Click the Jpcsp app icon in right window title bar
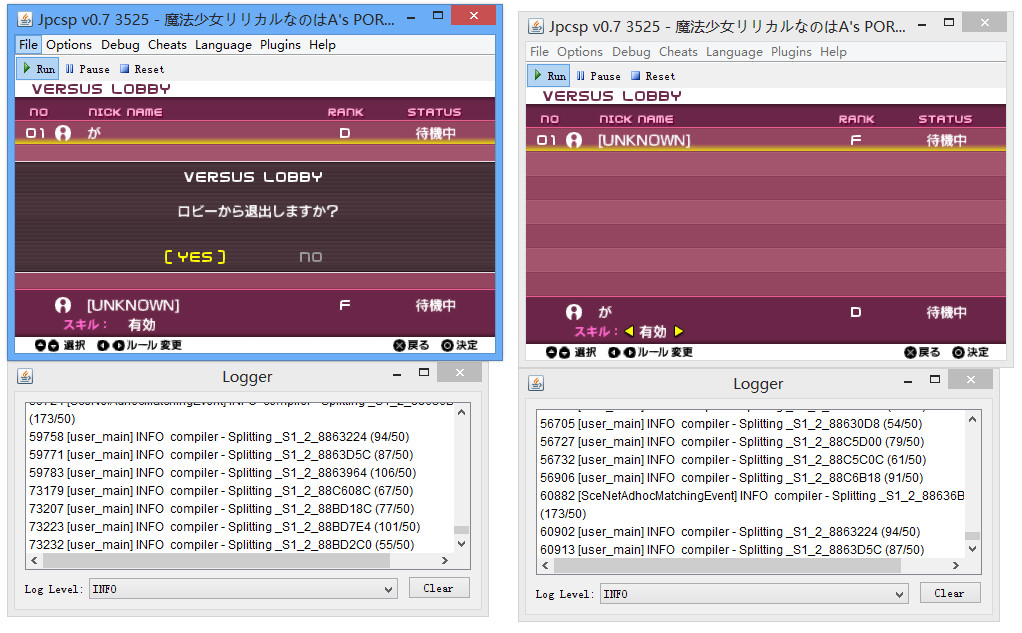 pyautogui.click(x=536, y=27)
